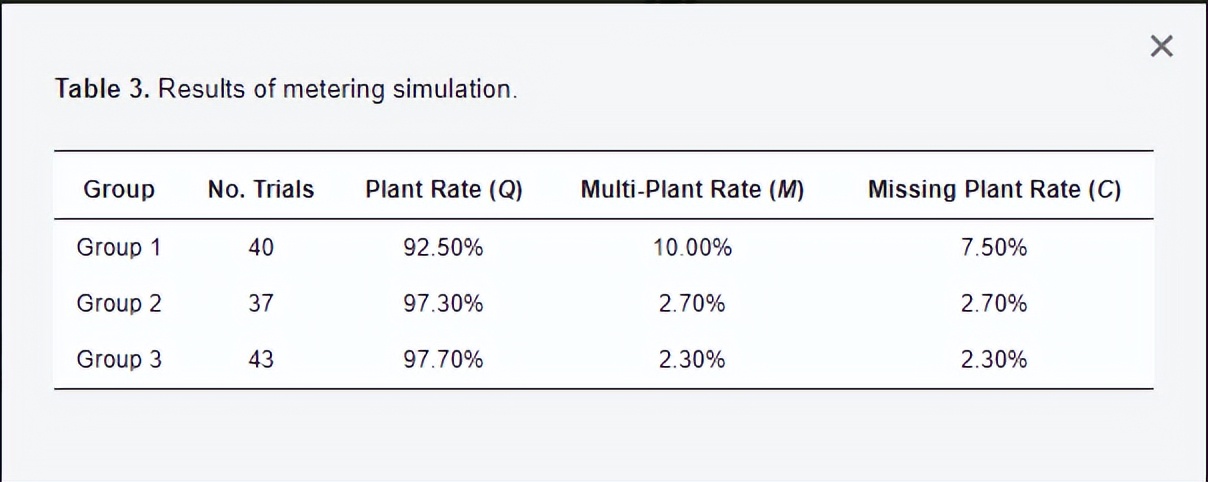
Task: Click the Group column header
Action: 119,190
